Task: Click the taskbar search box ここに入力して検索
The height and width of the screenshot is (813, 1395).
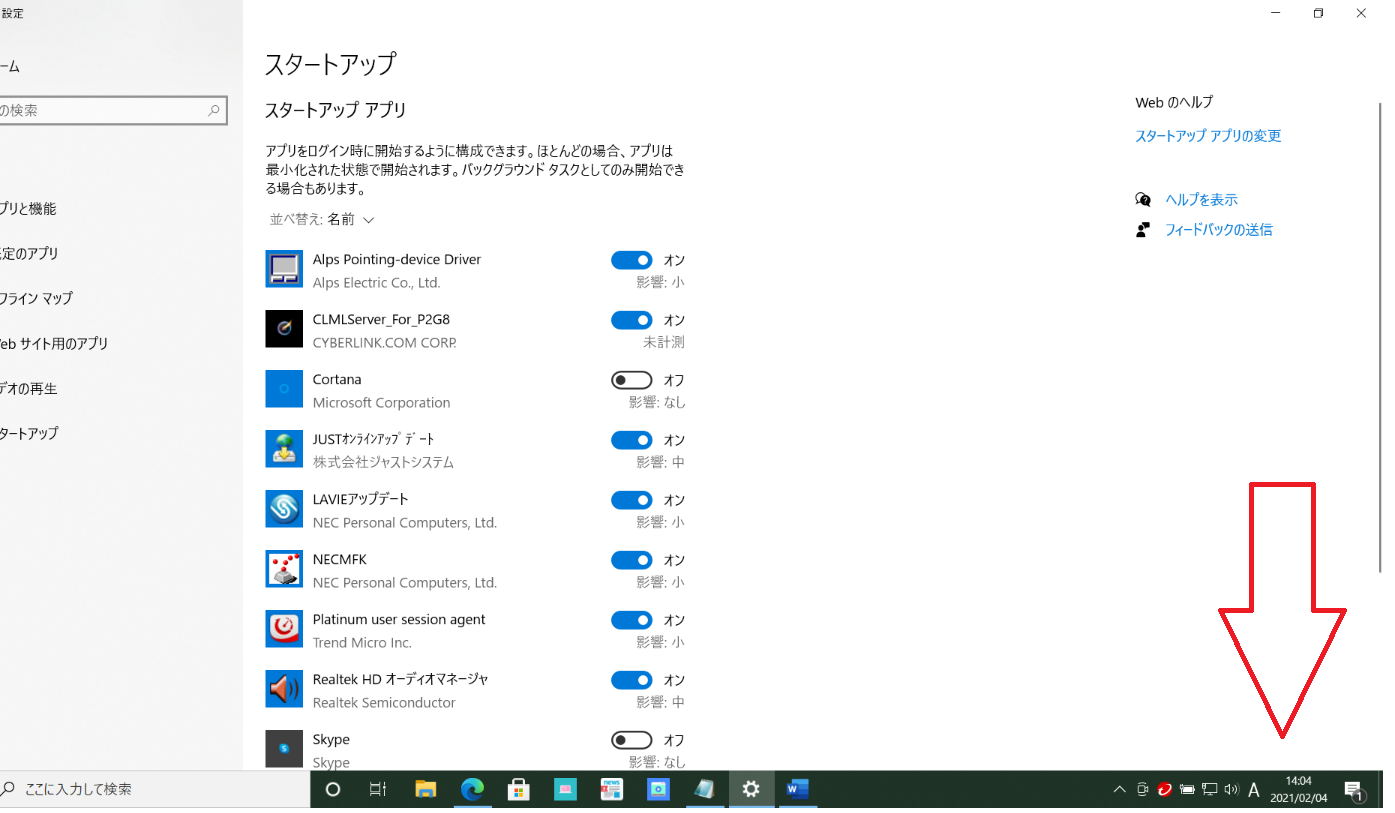Action: pyautogui.click(x=154, y=790)
